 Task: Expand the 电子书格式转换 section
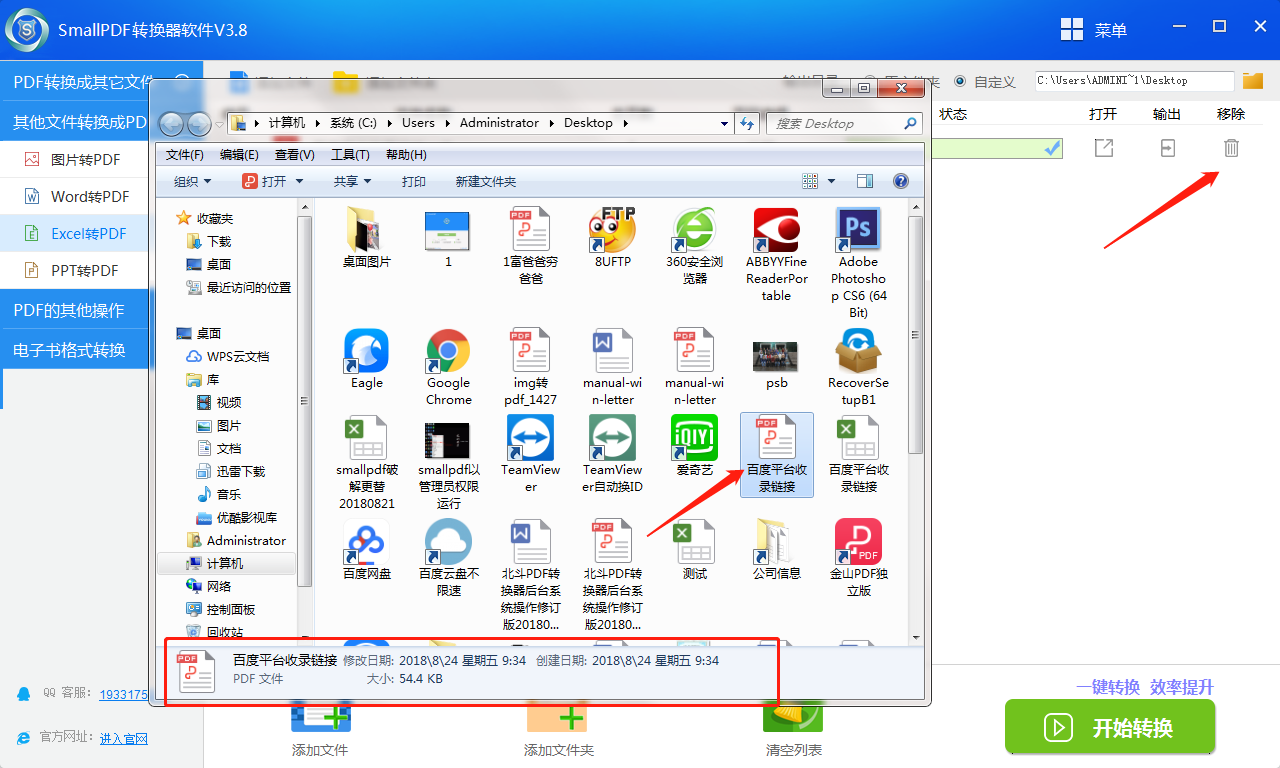click(75, 350)
